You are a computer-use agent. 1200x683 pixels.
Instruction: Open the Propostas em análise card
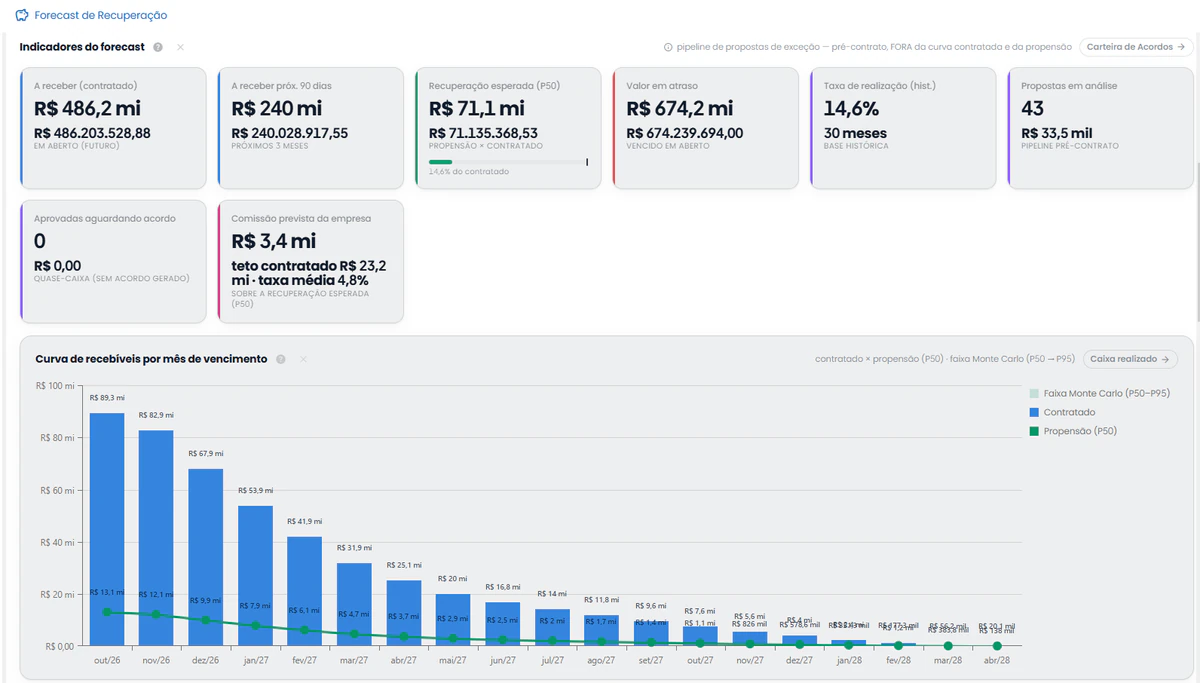[1101, 128]
